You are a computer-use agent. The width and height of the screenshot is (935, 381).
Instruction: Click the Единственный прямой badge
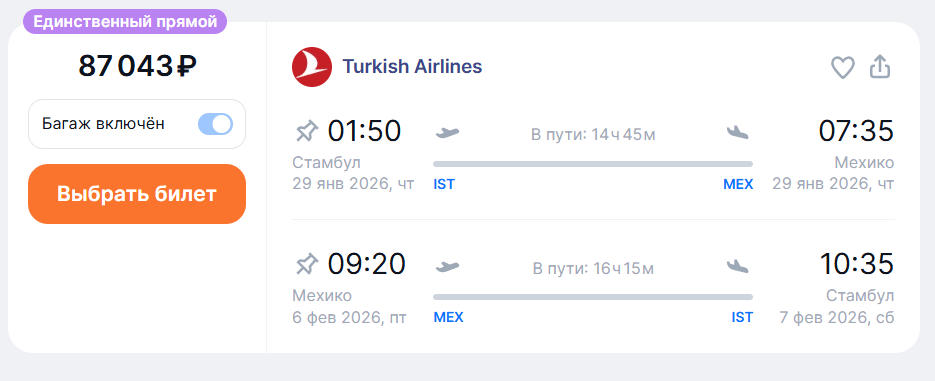click(x=125, y=21)
